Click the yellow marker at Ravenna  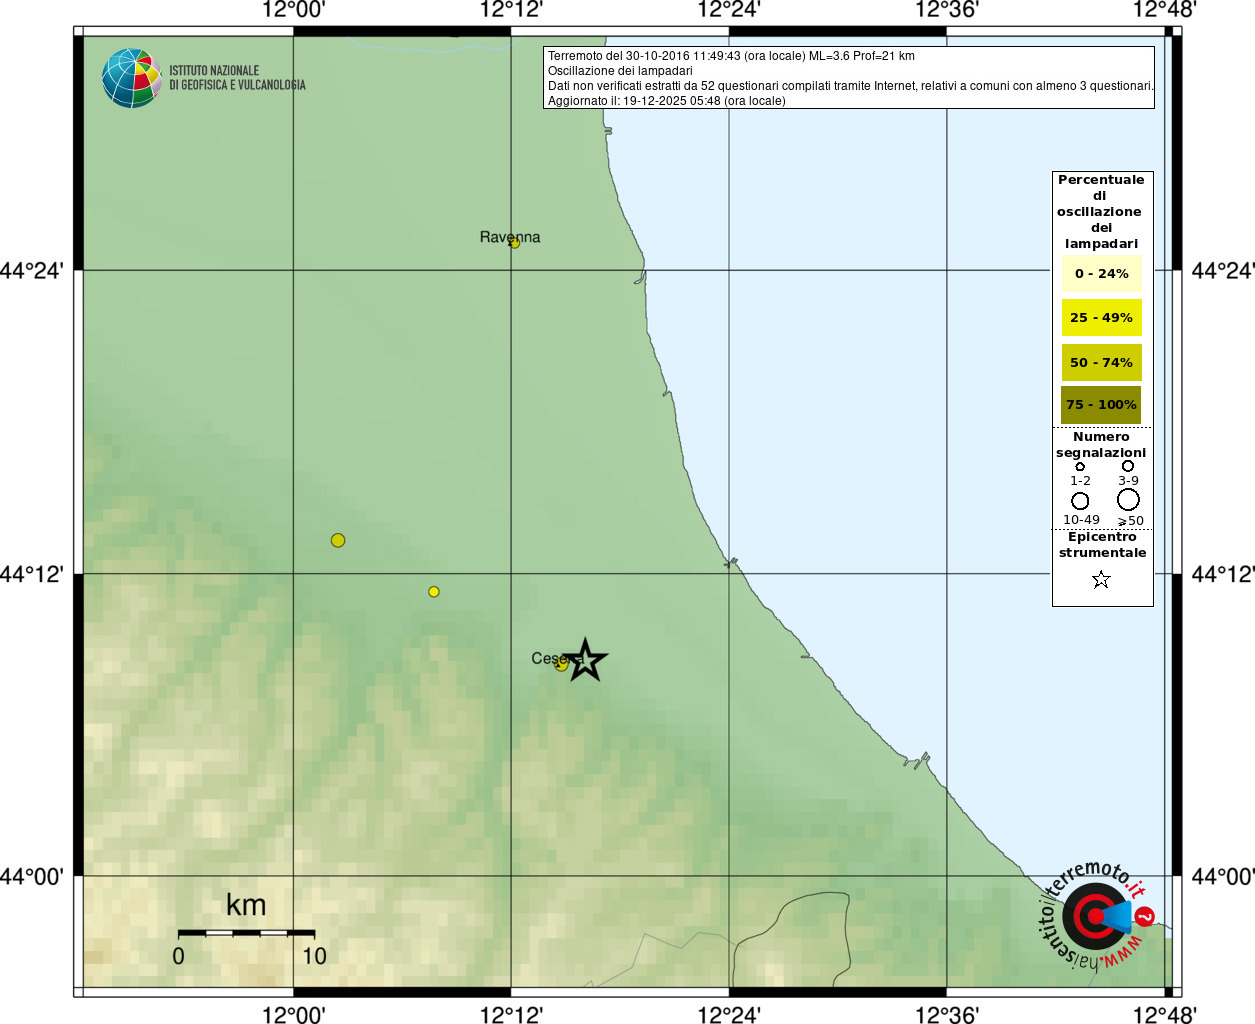[x=515, y=243]
